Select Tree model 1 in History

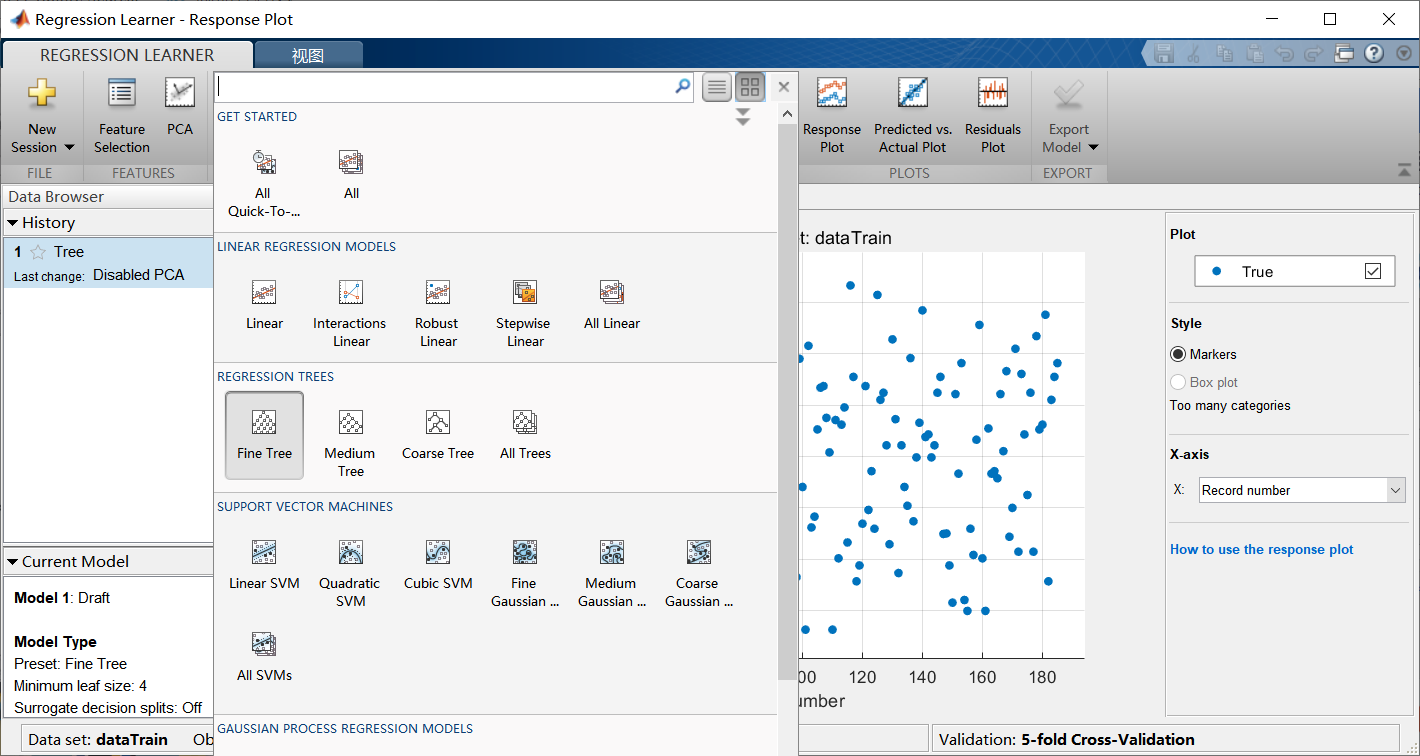(108, 263)
